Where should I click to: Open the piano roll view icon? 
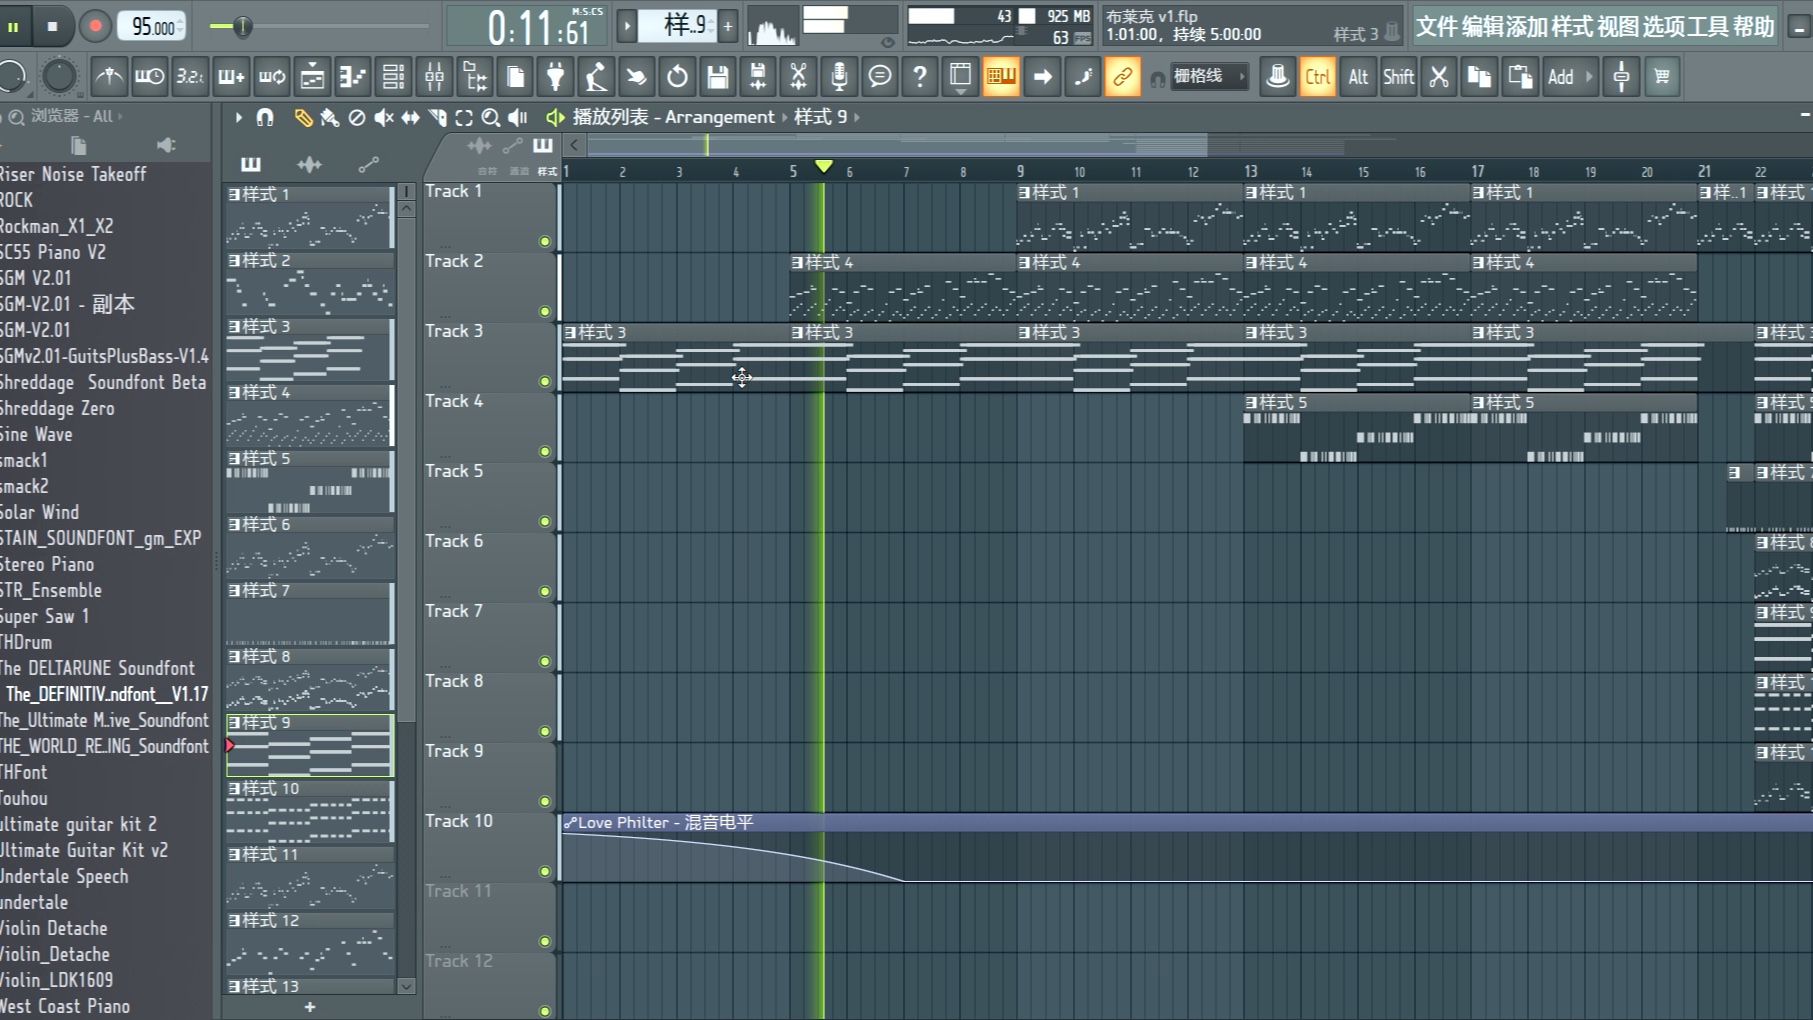tap(352, 77)
